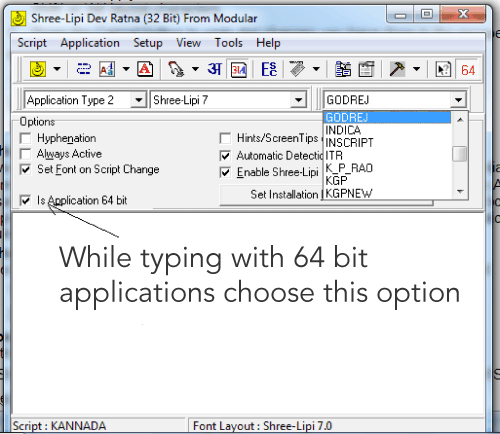Click the keyboard list scrollbar thumb
Viewport: 500px width, 434px height.
point(460,154)
